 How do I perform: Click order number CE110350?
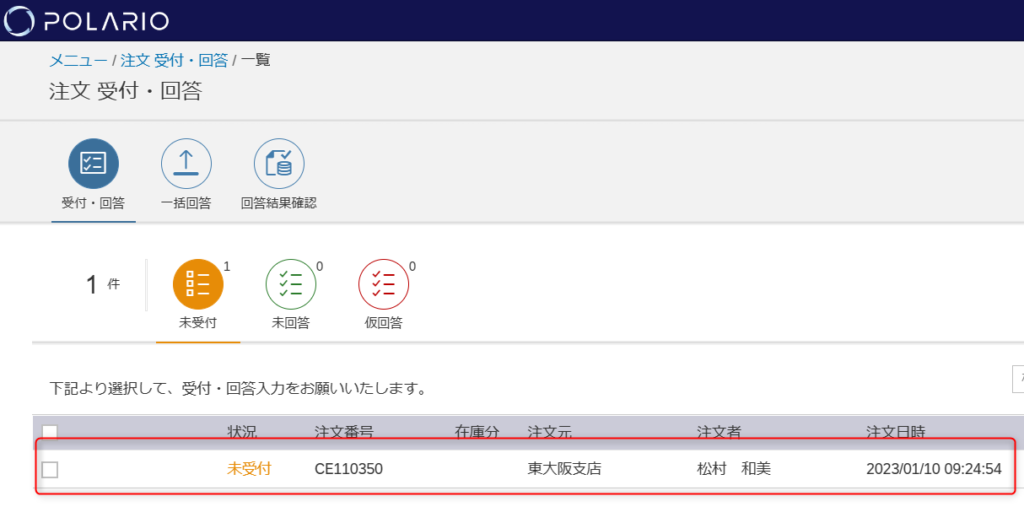[x=349, y=469]
